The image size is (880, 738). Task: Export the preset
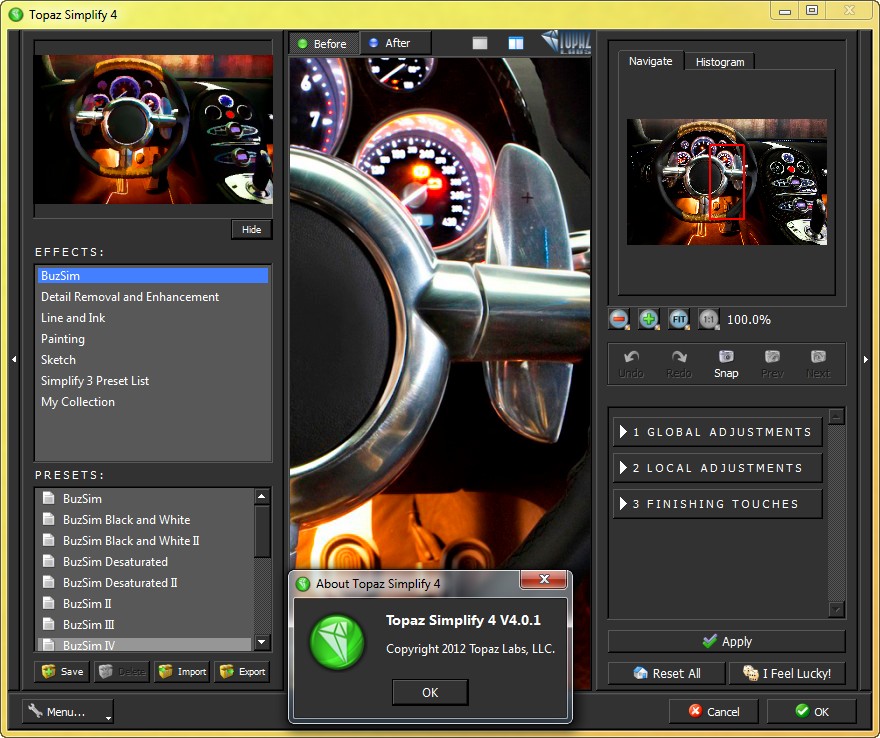point(242,671)
